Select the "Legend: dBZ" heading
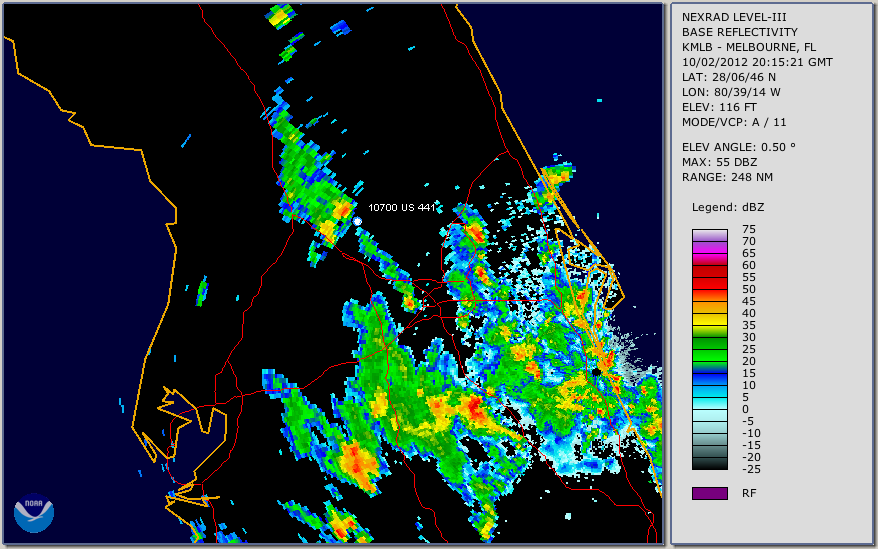 [728, 207]
